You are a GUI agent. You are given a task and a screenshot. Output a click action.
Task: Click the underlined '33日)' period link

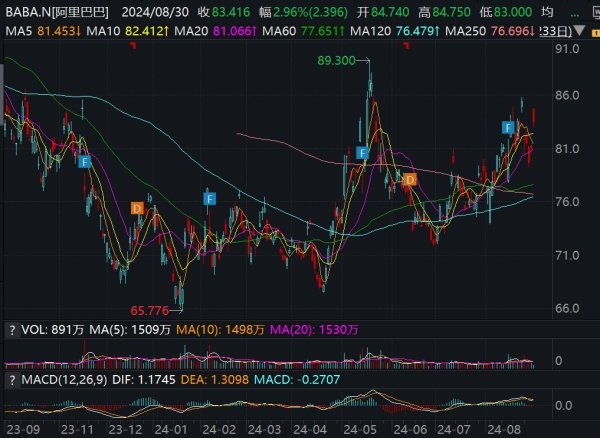click(555, 31)
